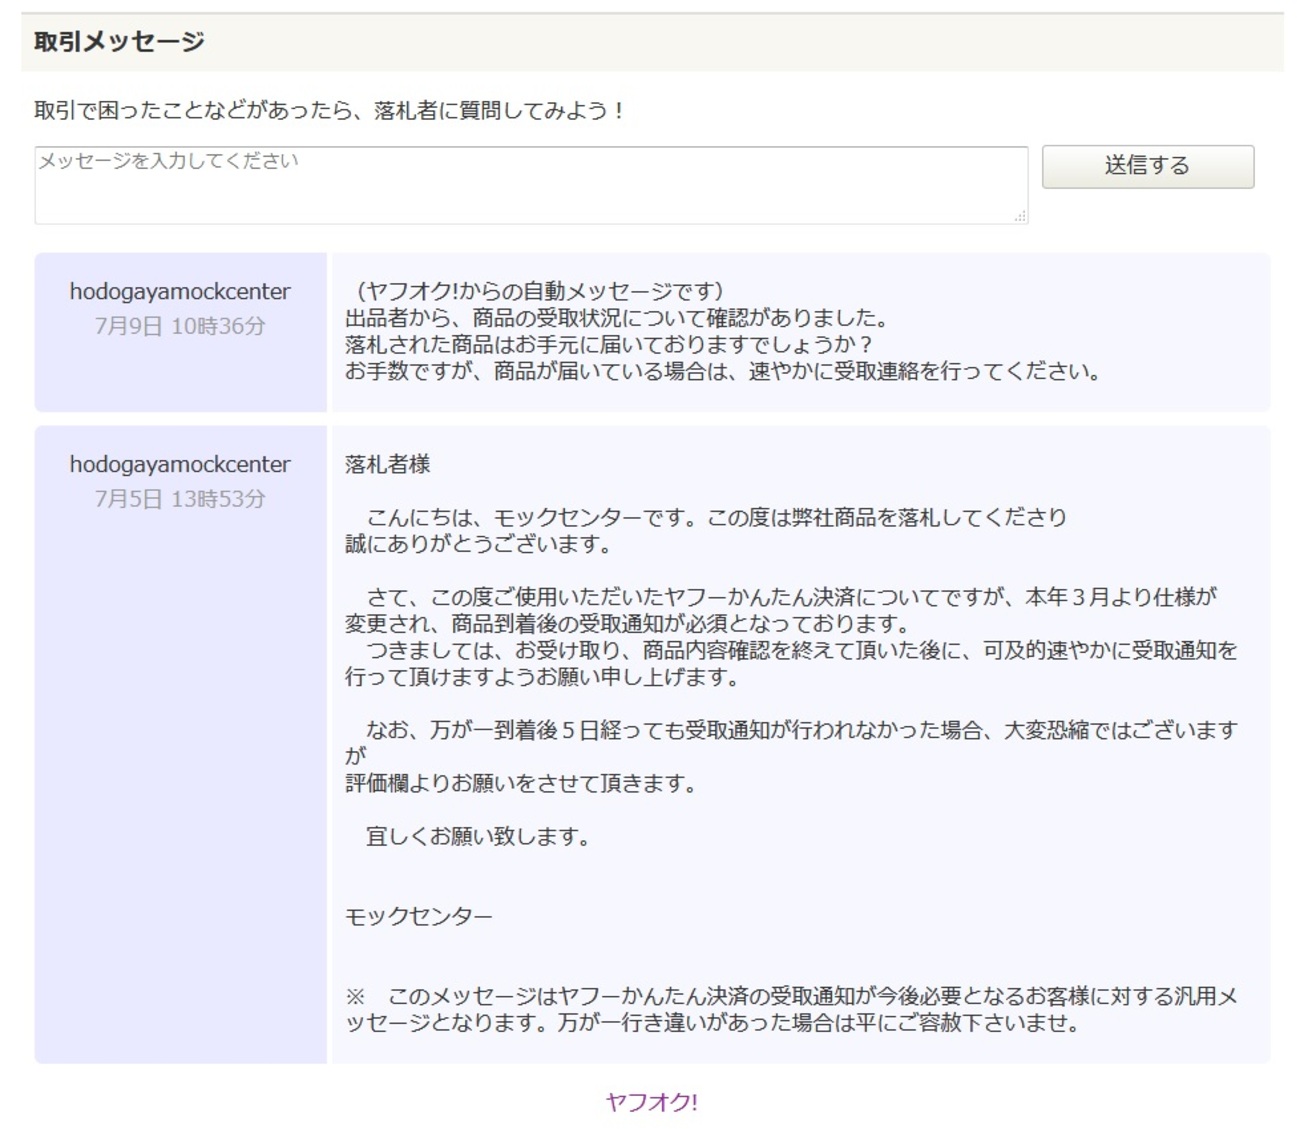1300x1129 pixels.
Task: Select the 7月9日 10時36分 timestamp
Action: (x=180, y=326)
